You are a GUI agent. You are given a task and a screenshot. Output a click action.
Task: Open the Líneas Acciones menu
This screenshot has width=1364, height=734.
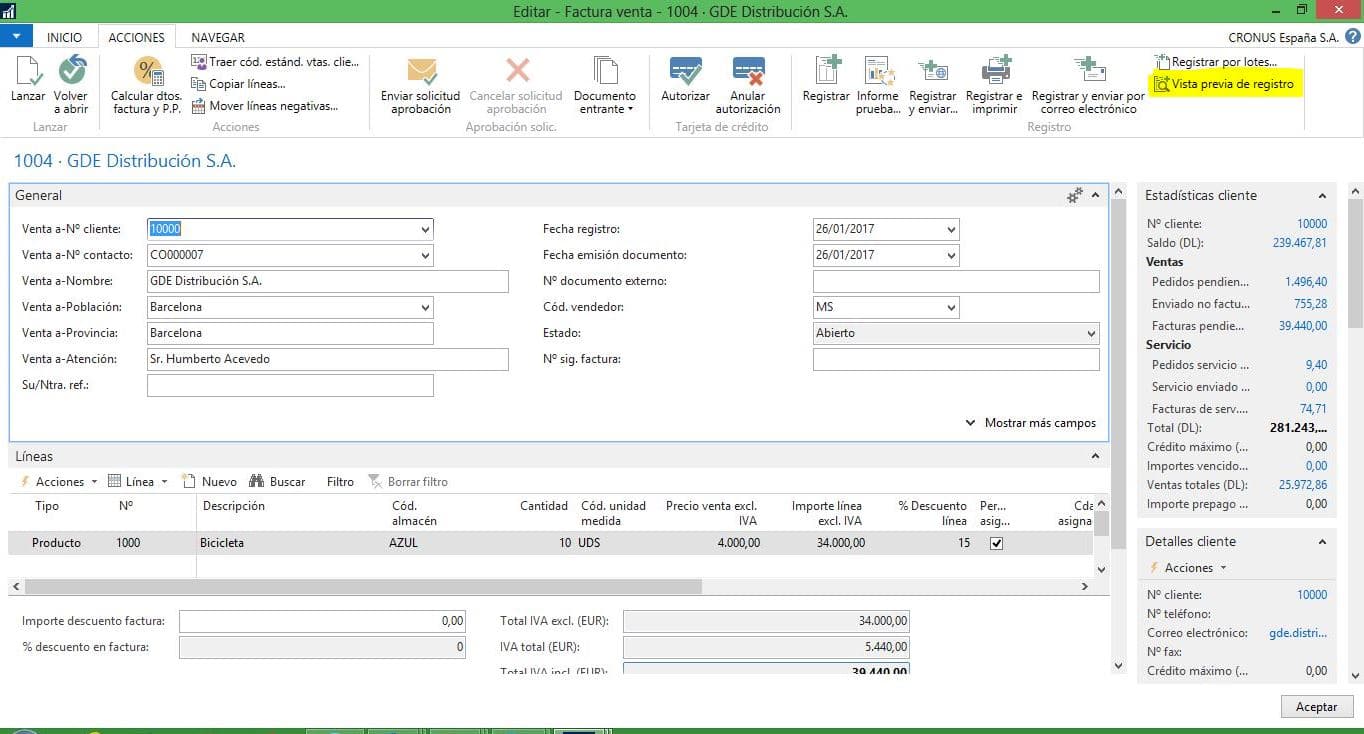(x=60, y=481)
